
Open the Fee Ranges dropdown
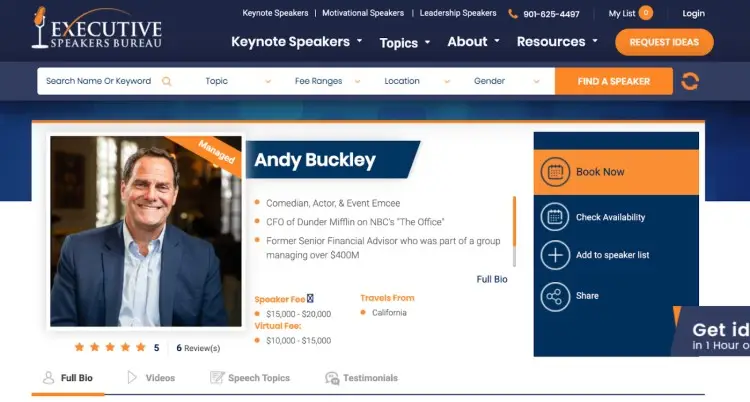[x=327, y=81]
